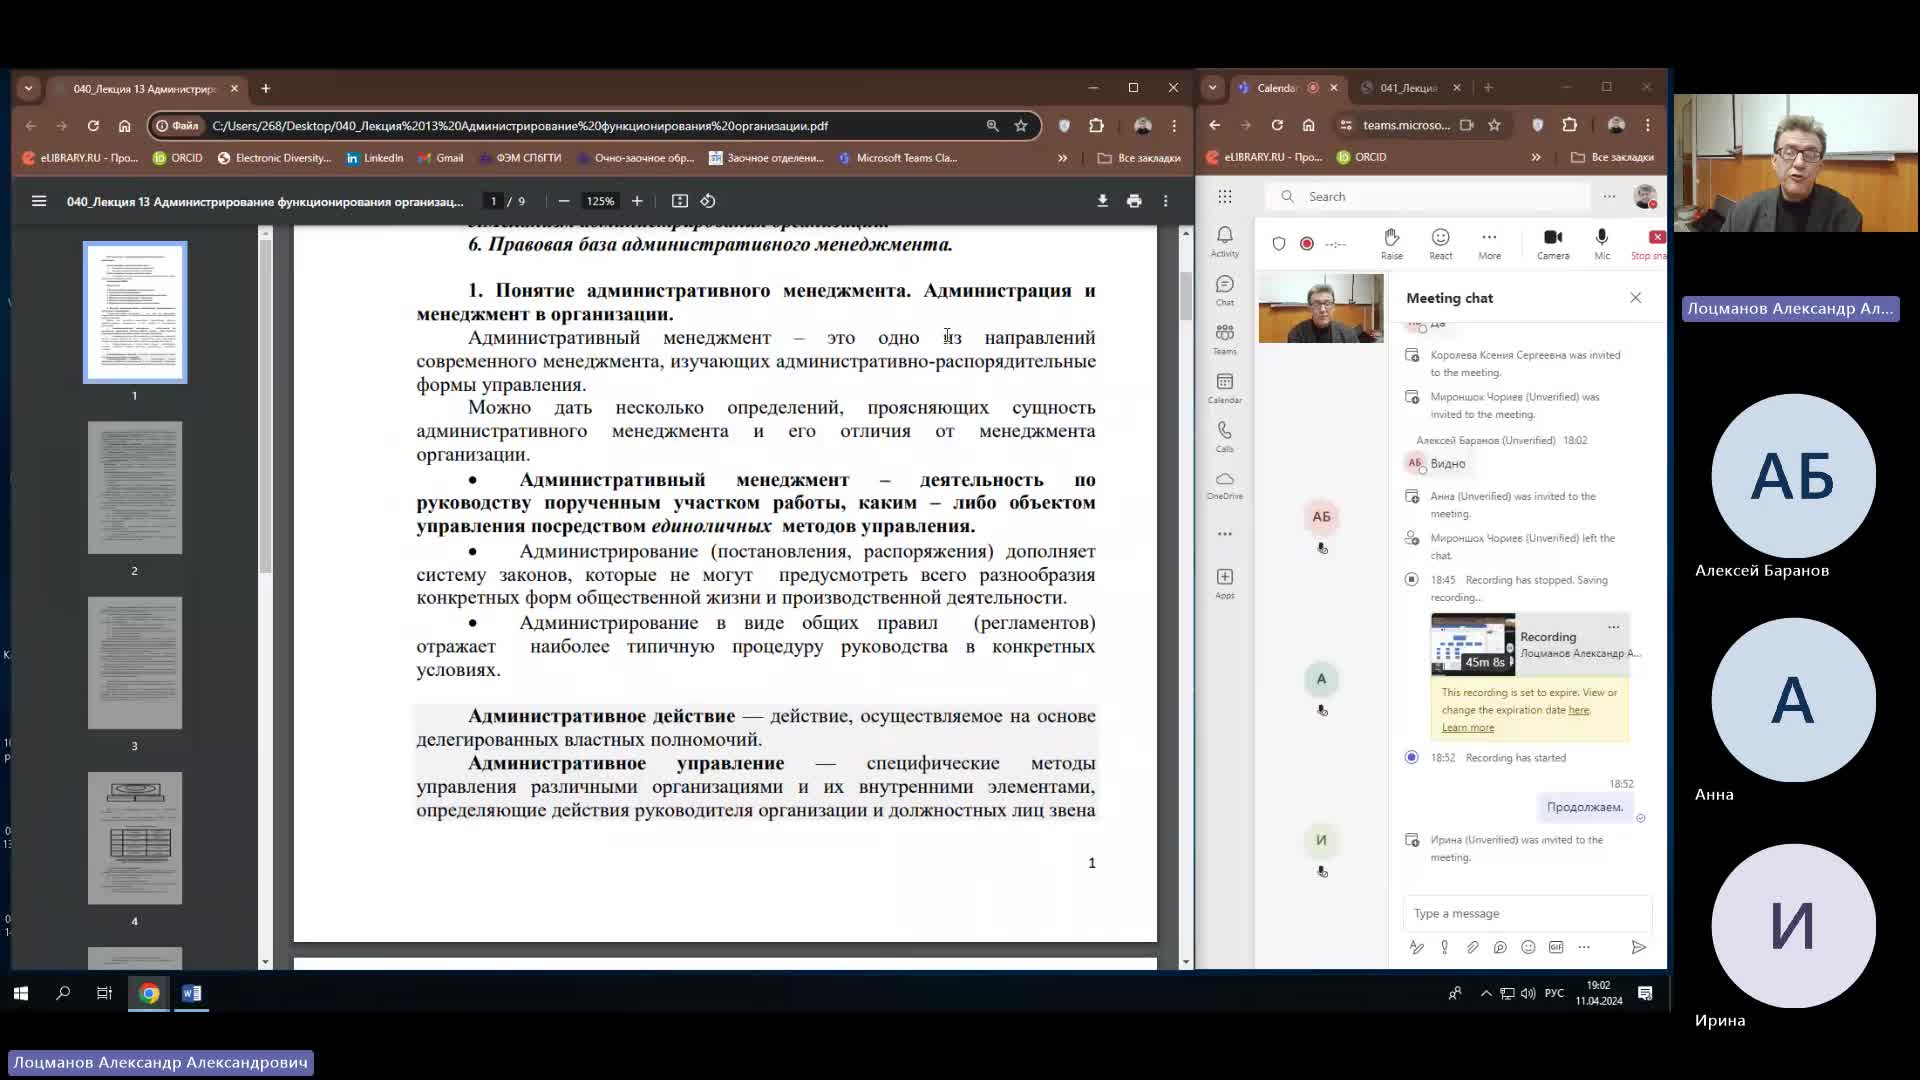Click the PDF zoom level 125% field
The image size is (1920, 1080).
(600, 201)
